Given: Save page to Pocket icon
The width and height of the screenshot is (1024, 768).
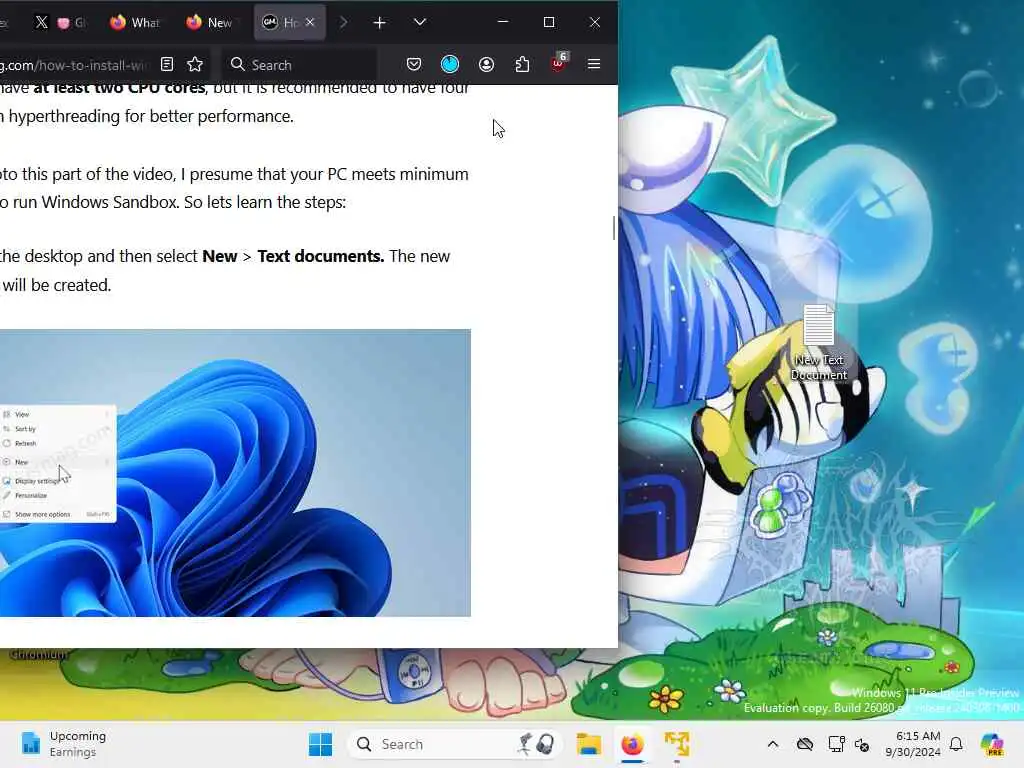Looking at the screenshot, I should point(414,64).
